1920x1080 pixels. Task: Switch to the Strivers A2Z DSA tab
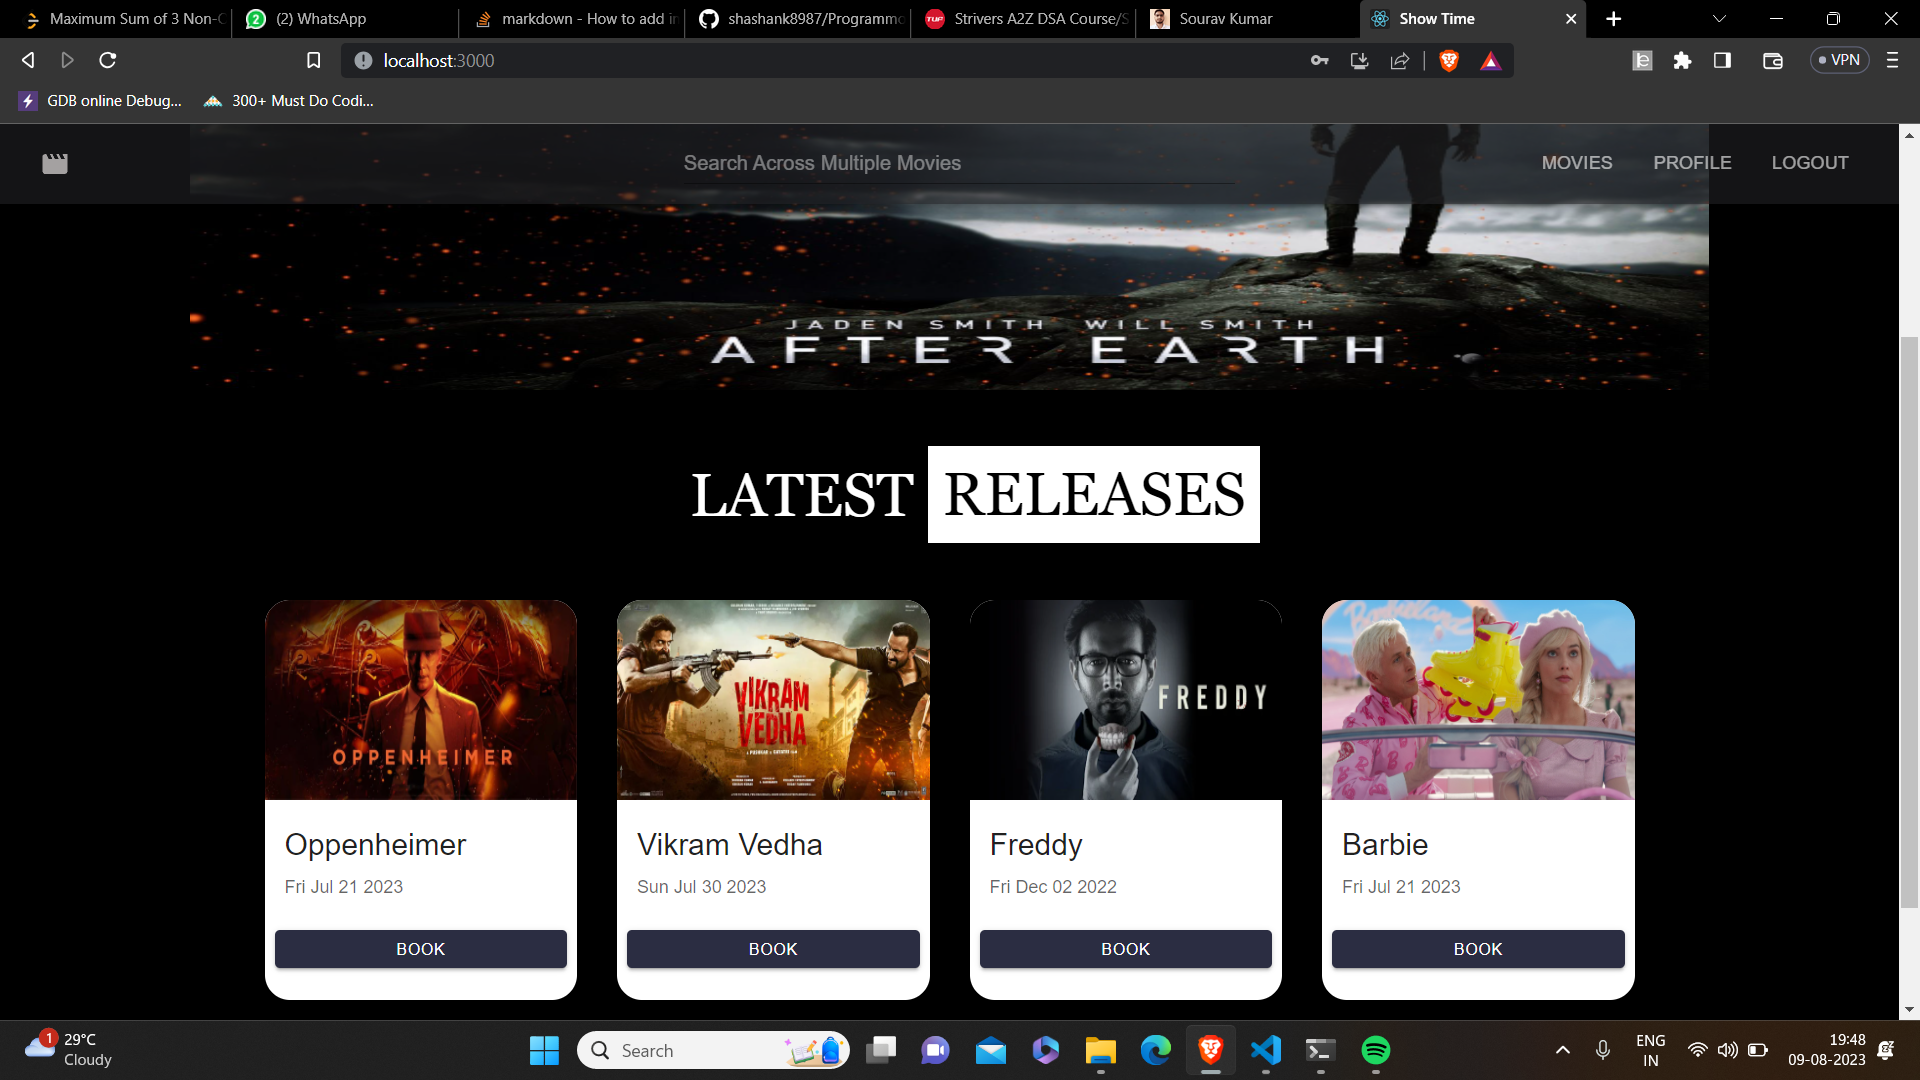point(1030,19)
